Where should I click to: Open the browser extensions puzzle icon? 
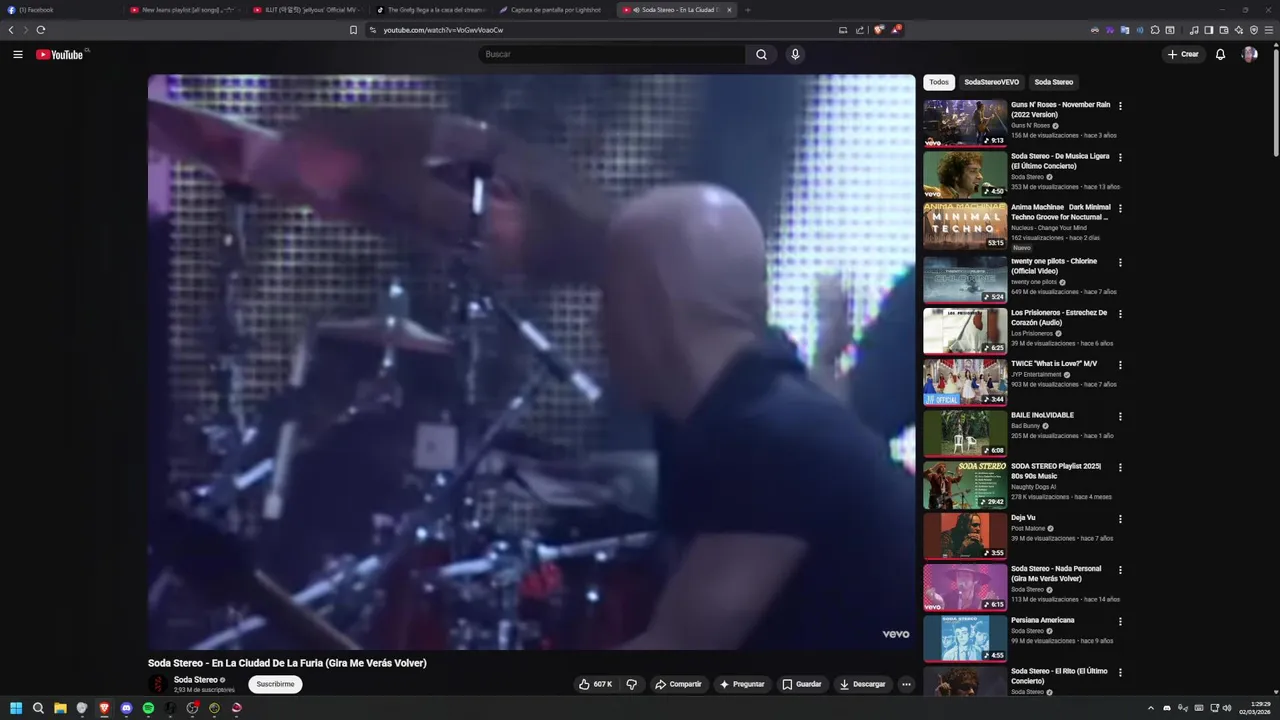(x=1155, y=30)
